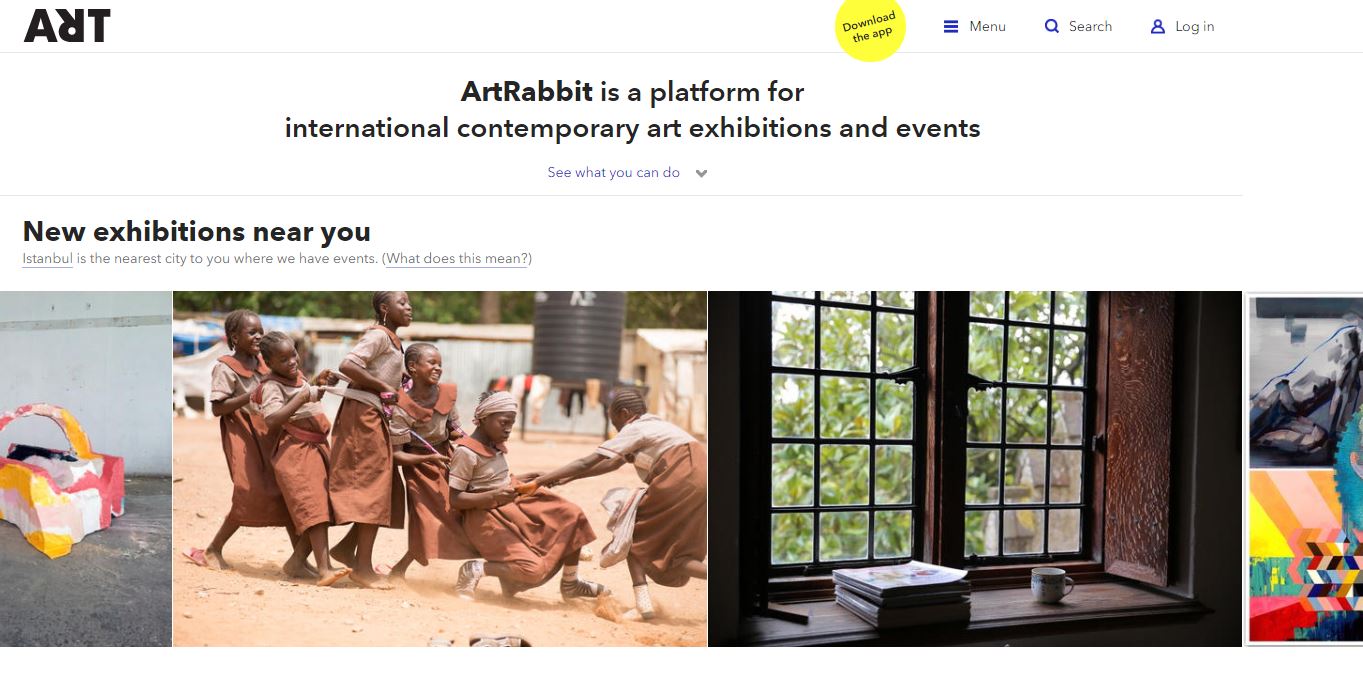Click the magnifying glass search icon
This screenshot has height=696, width=1363.
[1052, 27]
